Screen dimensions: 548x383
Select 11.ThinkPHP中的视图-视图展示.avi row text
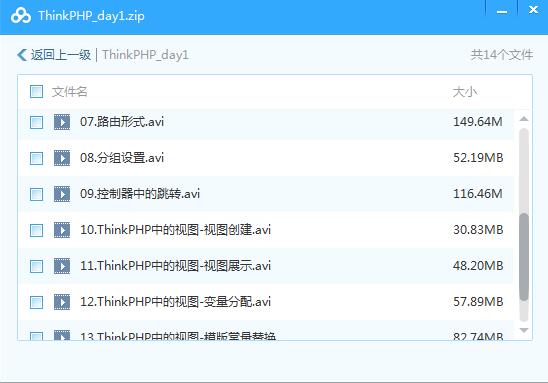(x=175, y=266)
